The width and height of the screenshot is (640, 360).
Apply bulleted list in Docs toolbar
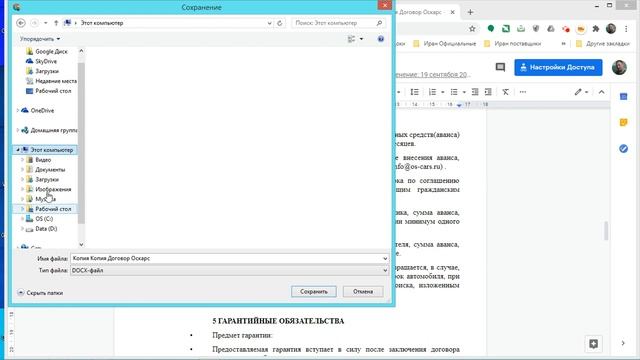(x=454, y=92)
